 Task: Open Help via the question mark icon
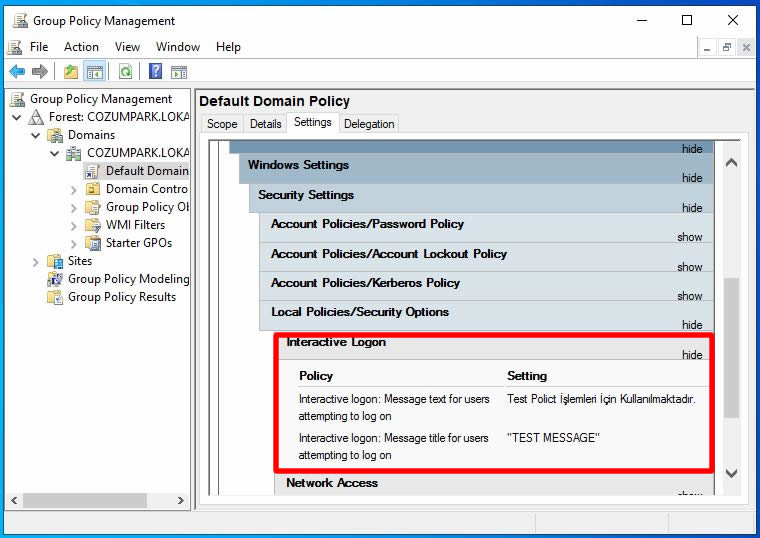tap(156, 71)
